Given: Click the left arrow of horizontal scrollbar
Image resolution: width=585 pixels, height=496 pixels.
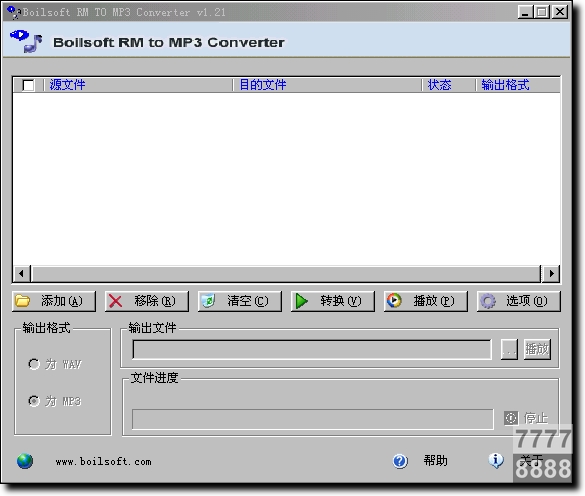Looking at the screenshot, I should 22,274.
